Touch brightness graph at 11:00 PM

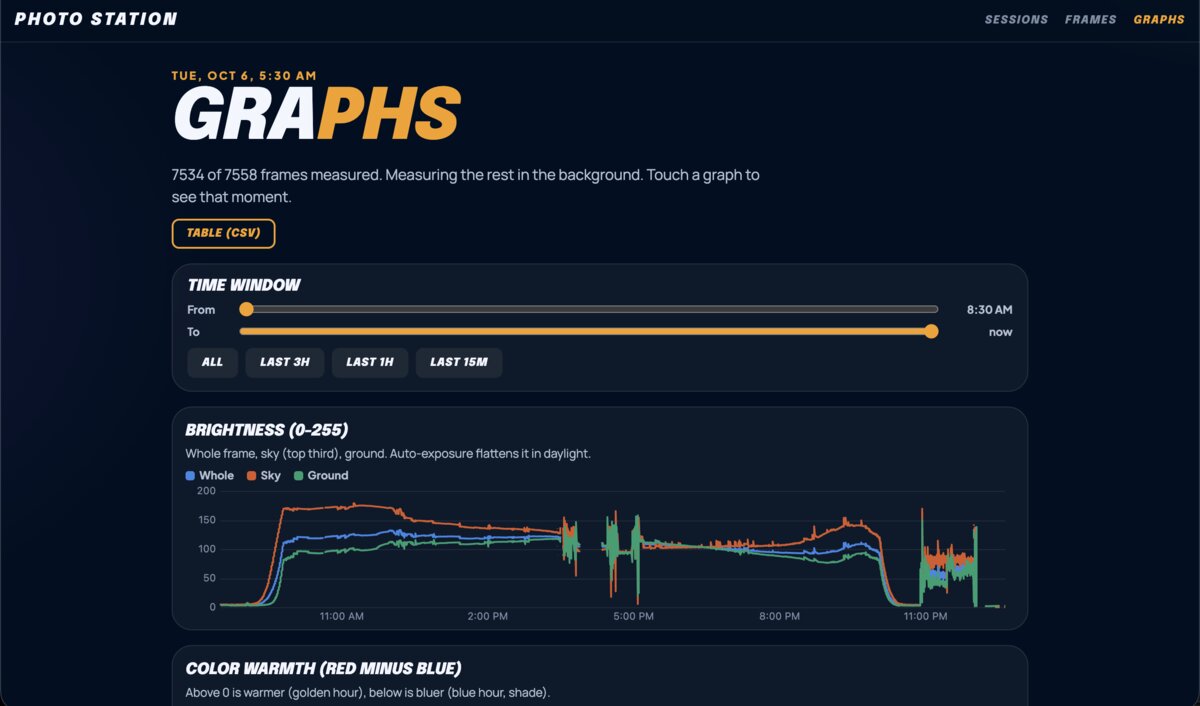point(926,548)
